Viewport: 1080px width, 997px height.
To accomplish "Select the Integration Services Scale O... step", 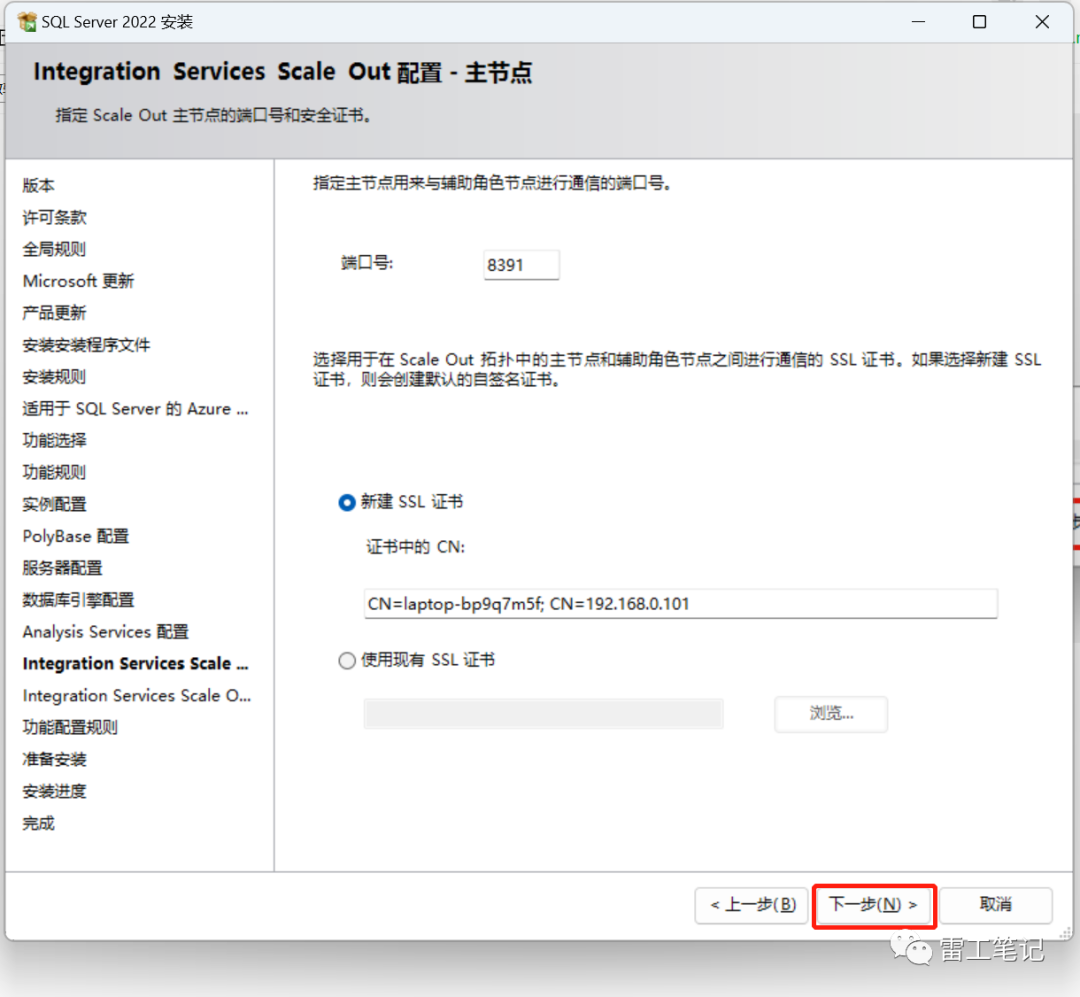I will pyautogui.click(x=137, y=696).
